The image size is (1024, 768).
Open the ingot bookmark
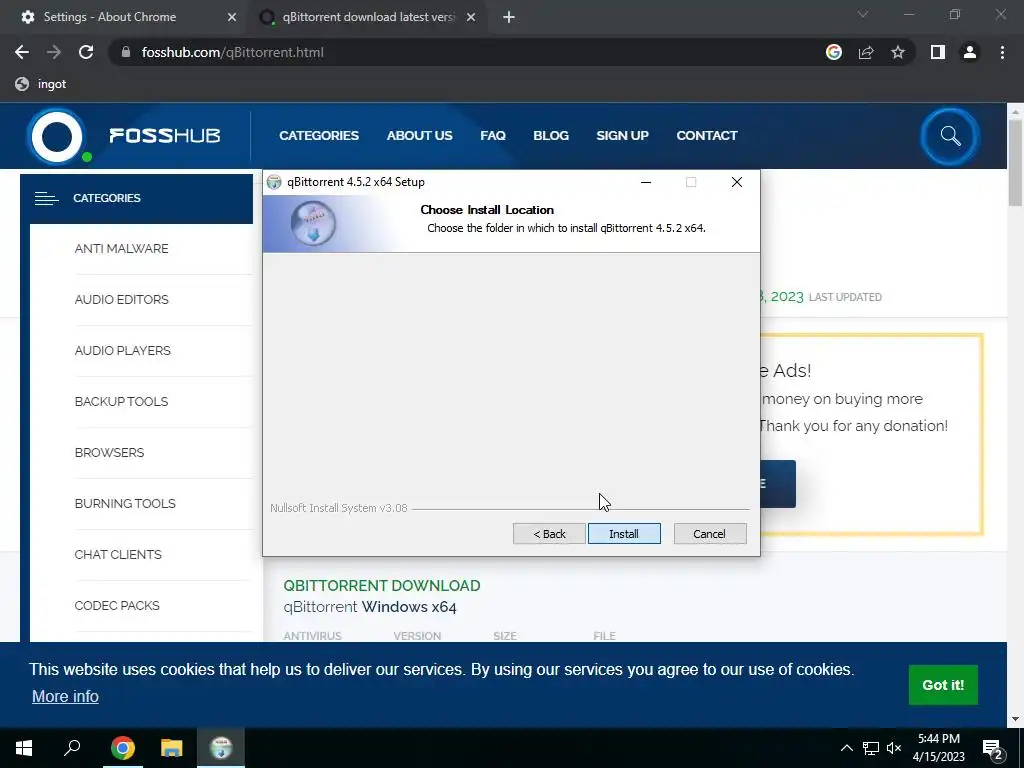pyautogui.click(x=40, y=84)
